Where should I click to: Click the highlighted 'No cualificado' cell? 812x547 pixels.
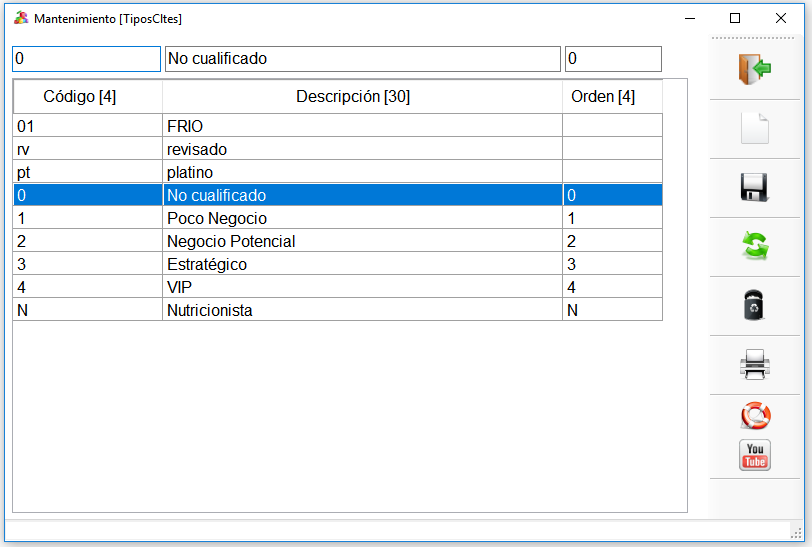click(x=362, y=195)
